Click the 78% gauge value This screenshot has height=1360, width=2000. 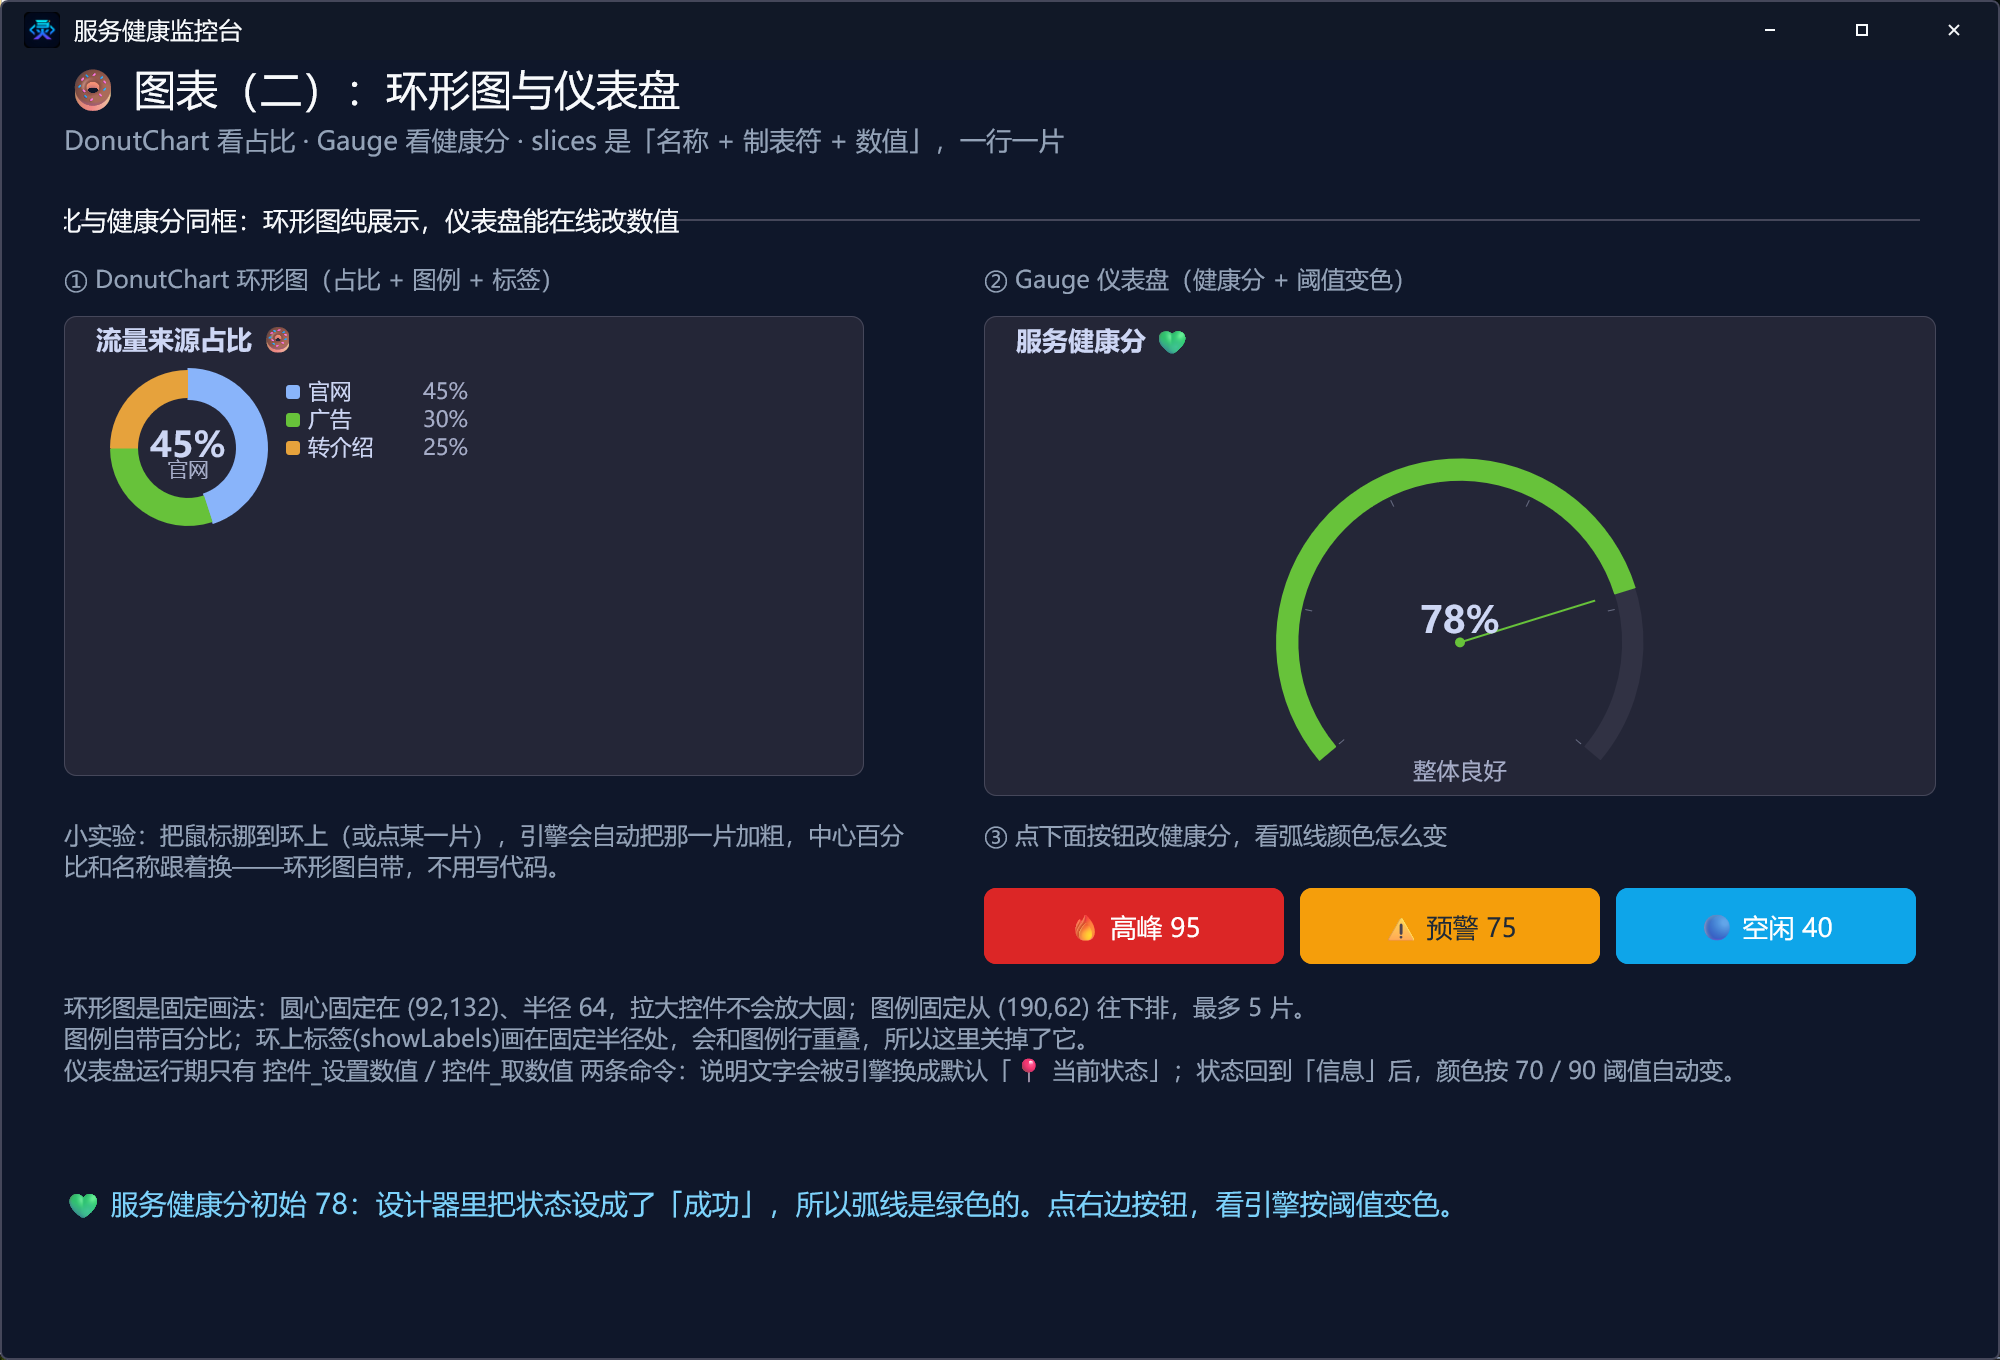(1459, 619)
